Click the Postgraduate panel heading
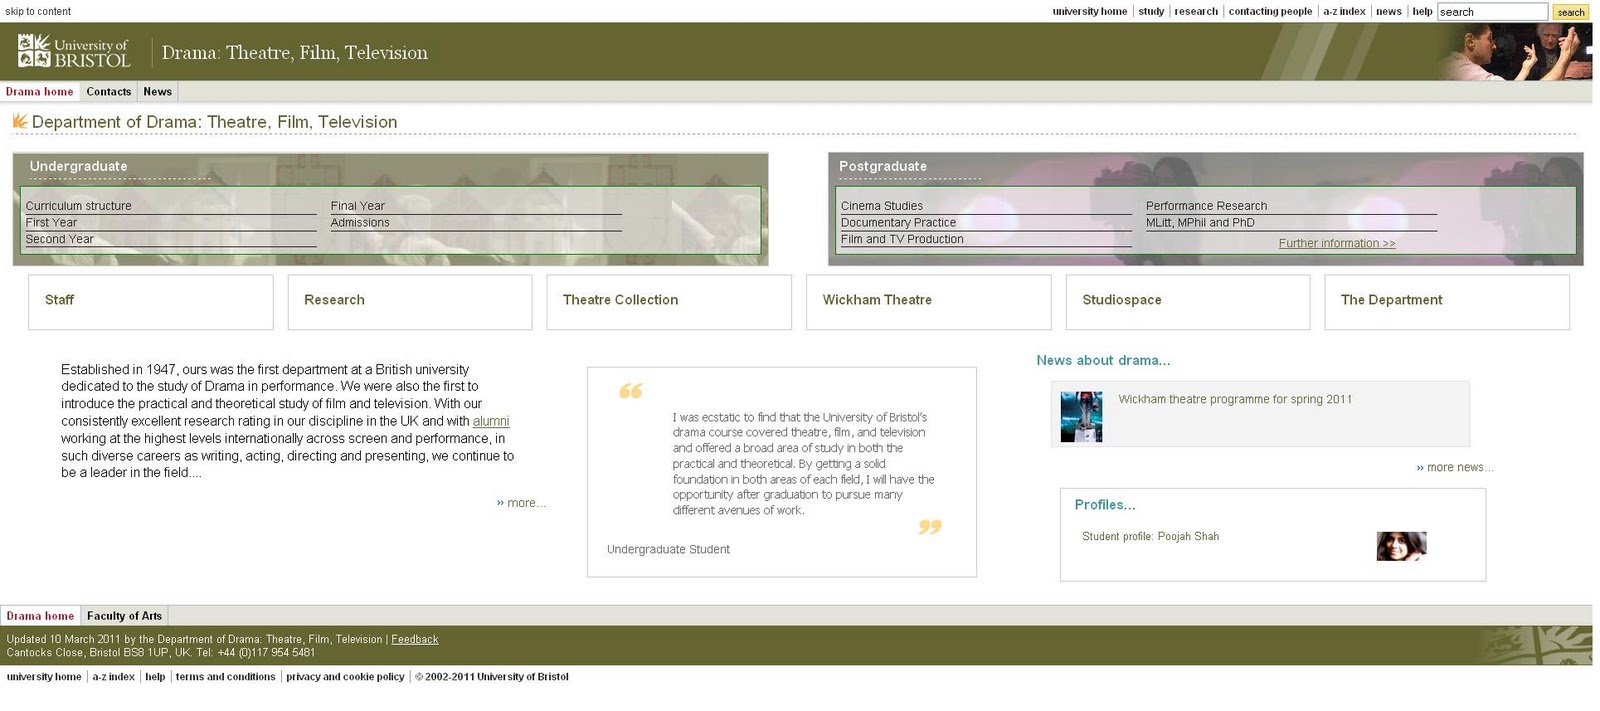This screenshot has width=1600, height=711. click(x=883, y=167)
